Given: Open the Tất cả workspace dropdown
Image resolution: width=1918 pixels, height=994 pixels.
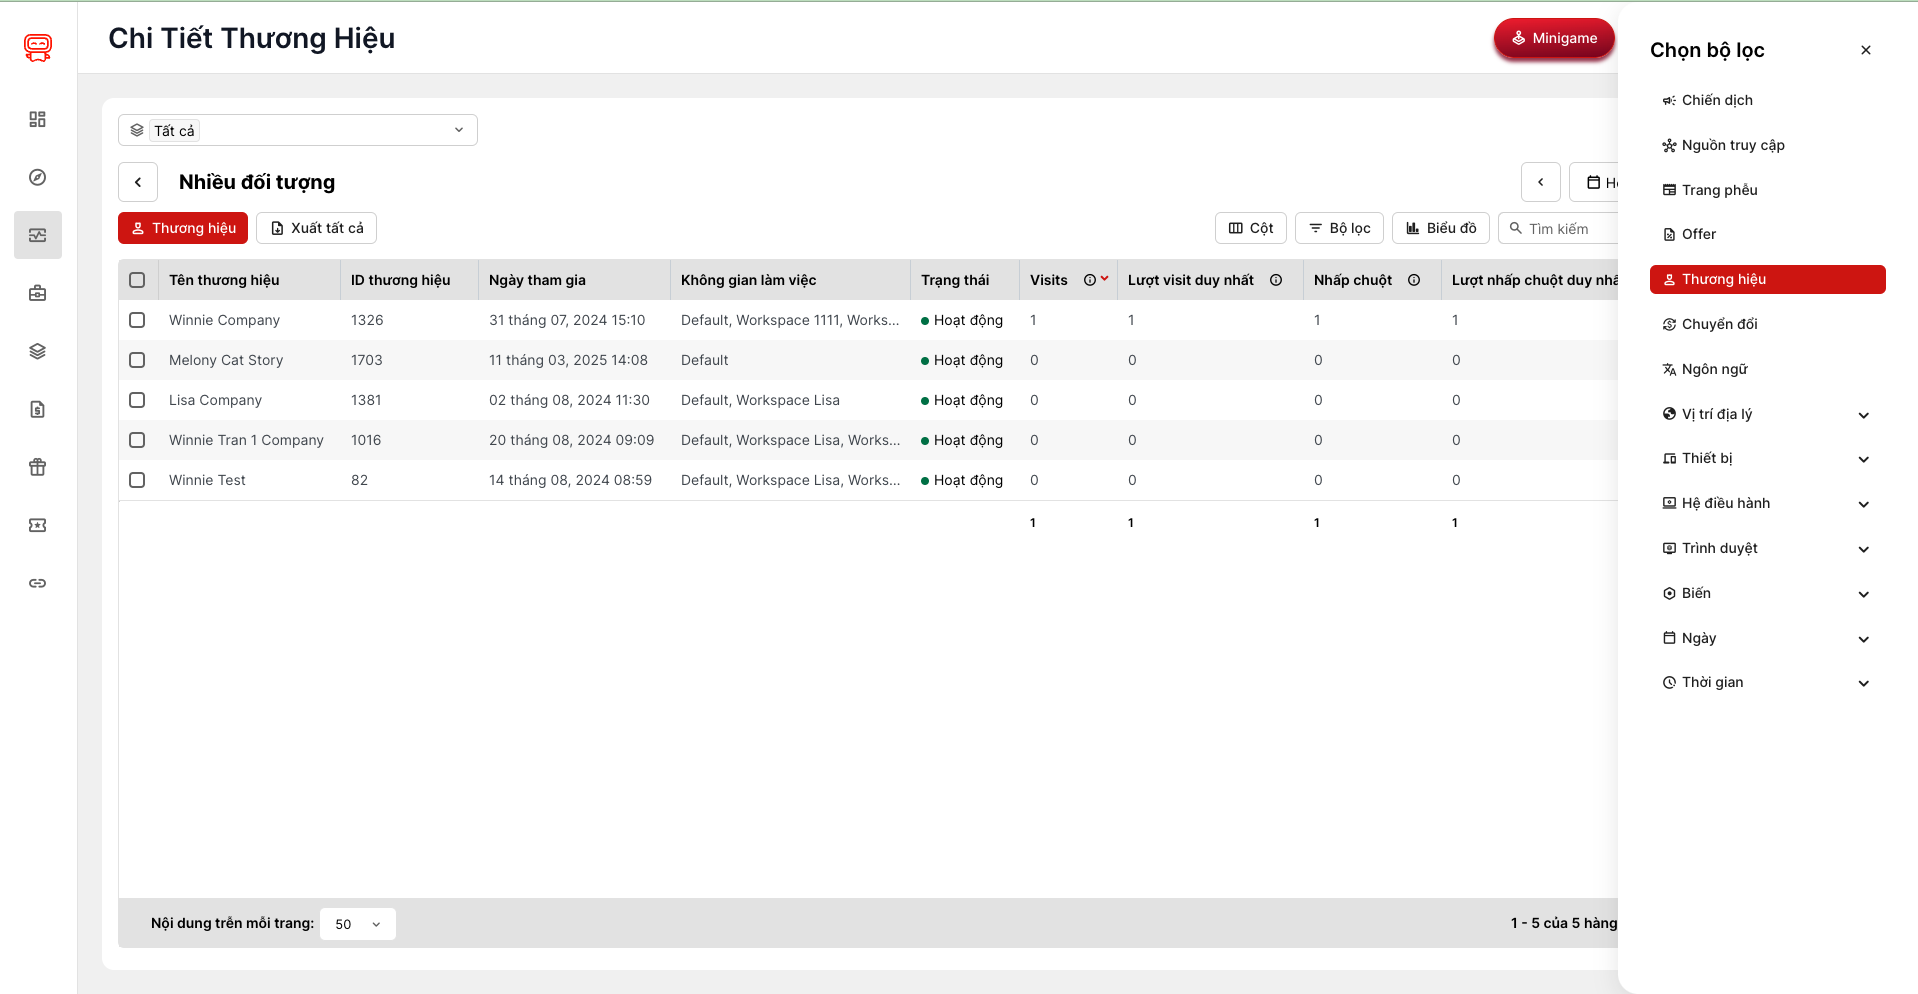Looking at the screenshot, I should 297,130.
